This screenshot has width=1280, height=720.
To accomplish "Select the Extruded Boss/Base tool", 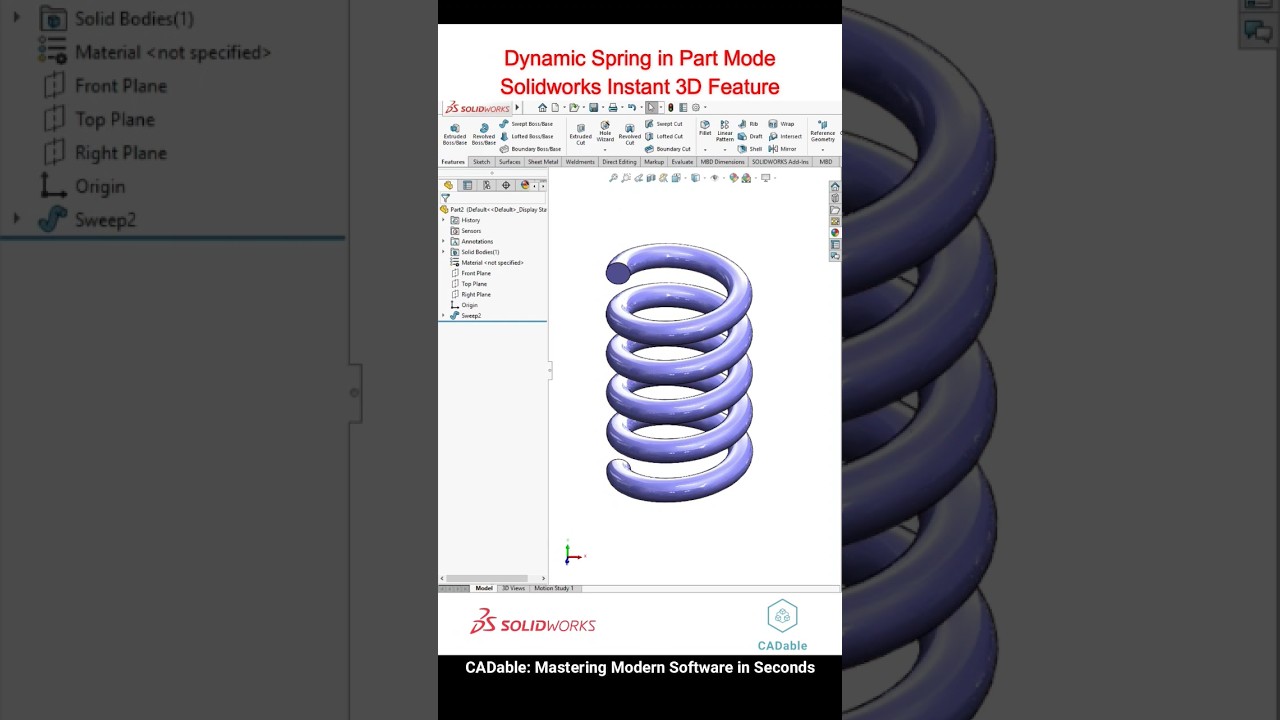I will [x=454, y=135].
